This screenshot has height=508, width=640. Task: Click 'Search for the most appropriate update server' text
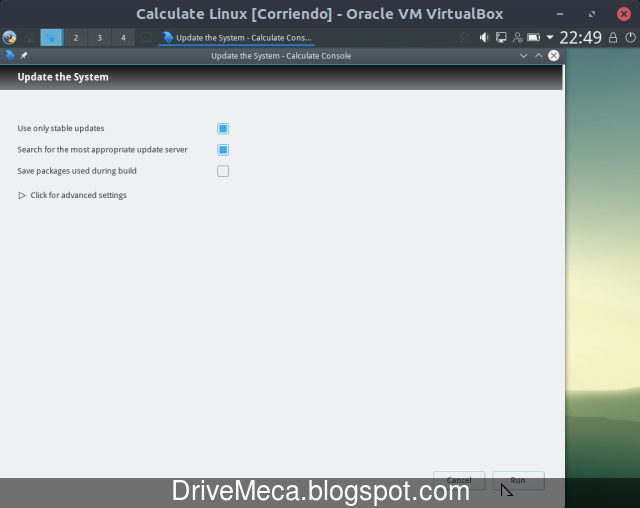(102, 150)
